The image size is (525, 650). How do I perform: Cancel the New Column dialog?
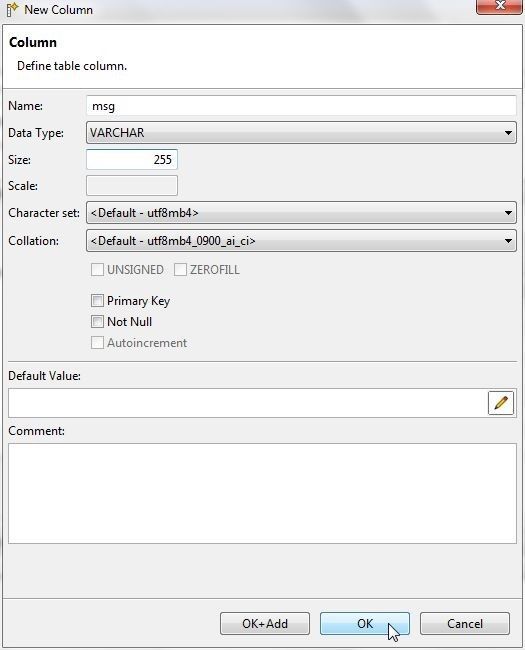click(x=465, y=623)
